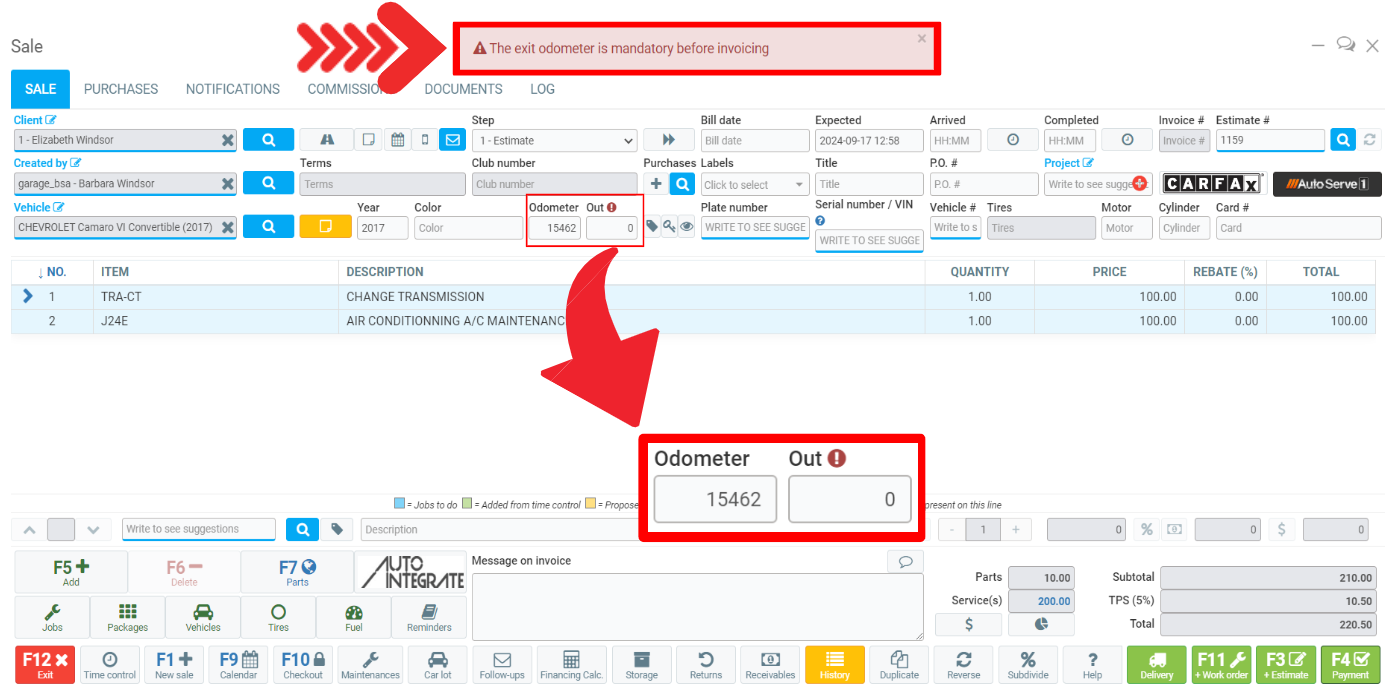This screenshot has width=1387, height=689.
Task: Open the LOG tab
Action: click(x=542, y=89)
